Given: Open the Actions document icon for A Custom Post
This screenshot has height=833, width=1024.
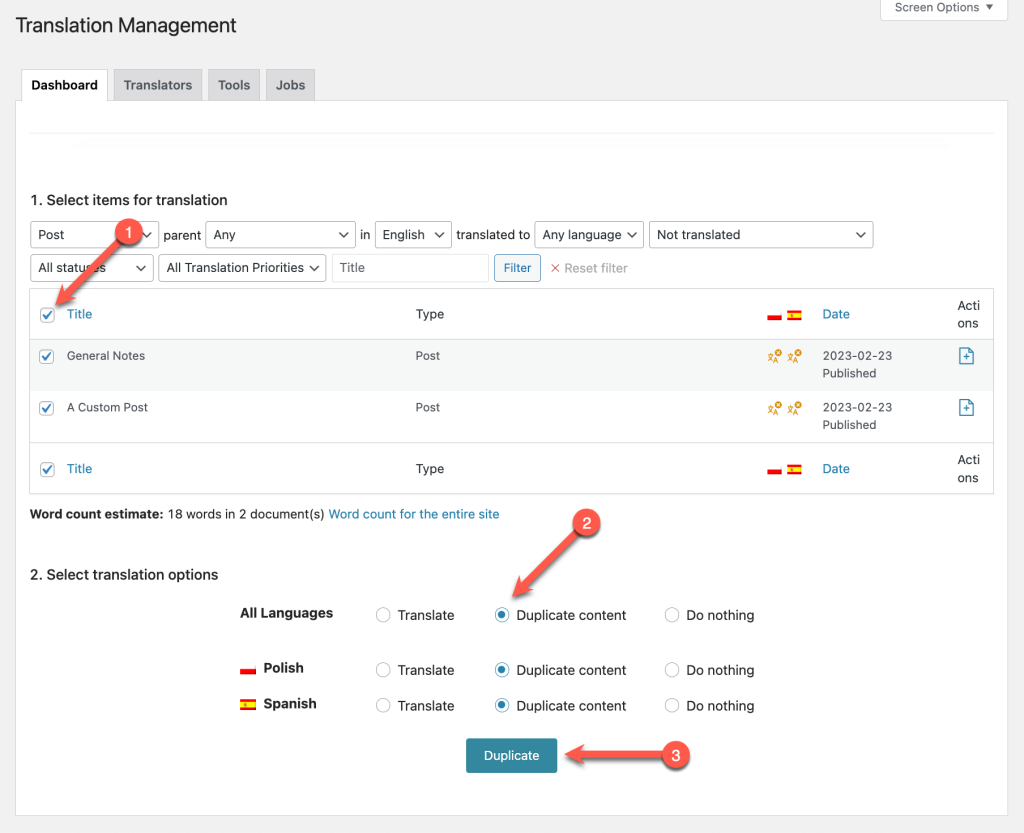Looking at the screenshot, I should click(x=966, y=407).
